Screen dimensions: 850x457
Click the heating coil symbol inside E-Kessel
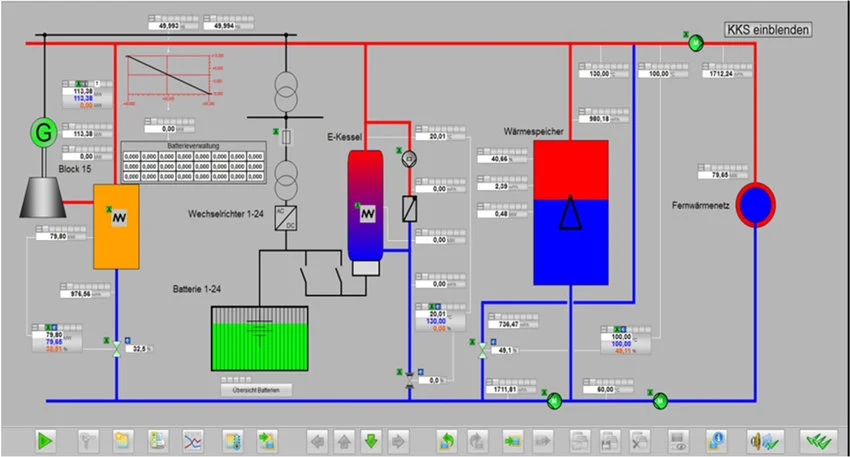point(368,214)
